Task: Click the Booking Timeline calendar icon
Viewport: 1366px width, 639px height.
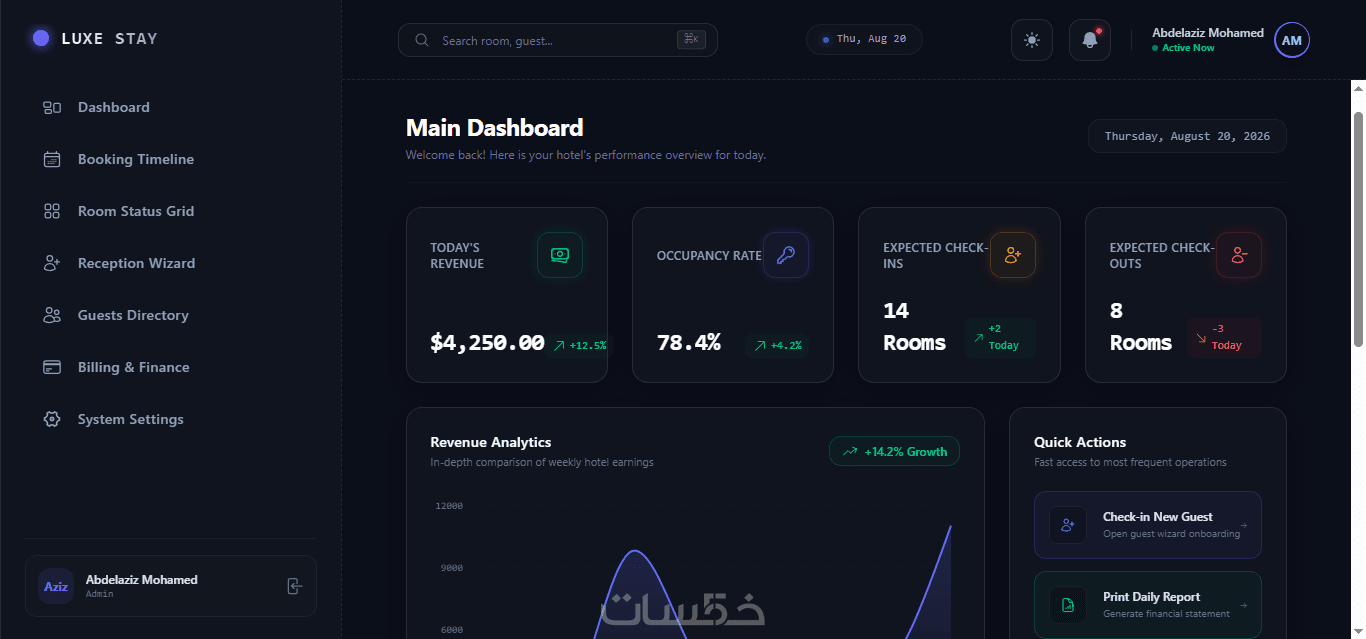Action: pos(52,159)
